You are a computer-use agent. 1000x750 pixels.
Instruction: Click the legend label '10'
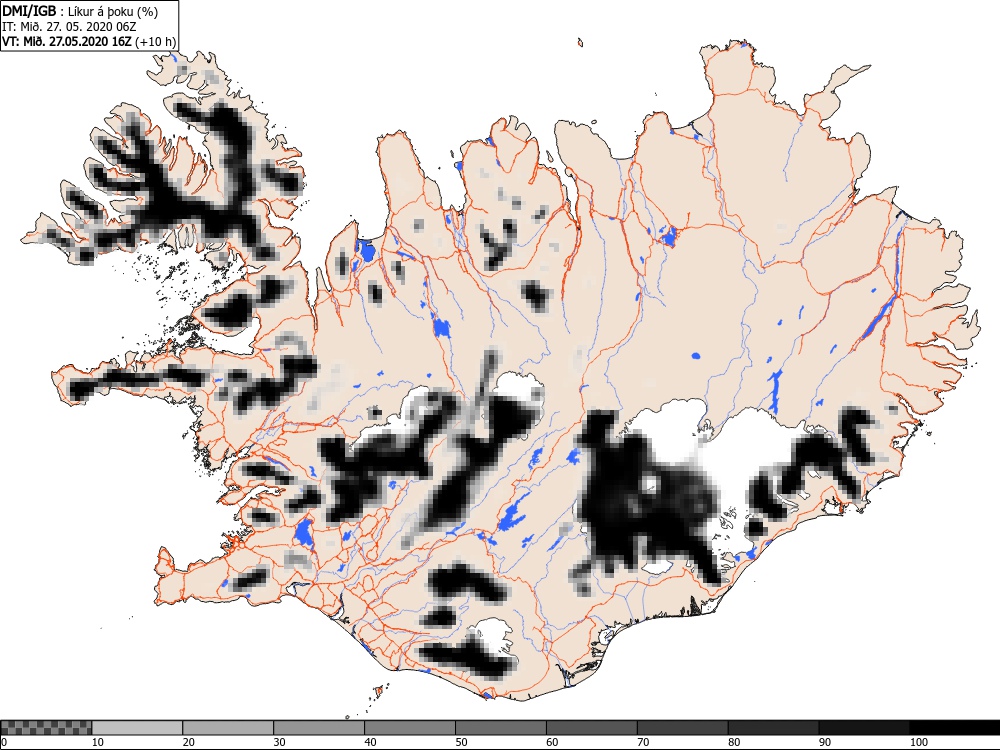(x=98, y=742)
